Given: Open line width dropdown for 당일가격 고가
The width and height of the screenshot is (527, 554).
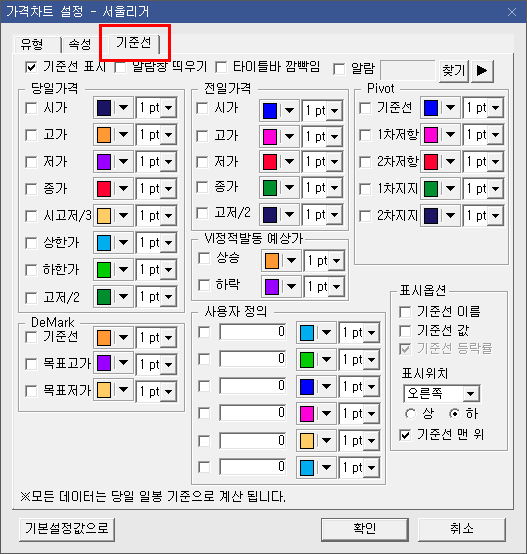Looking at the screenshot, I should click(168, 135).
